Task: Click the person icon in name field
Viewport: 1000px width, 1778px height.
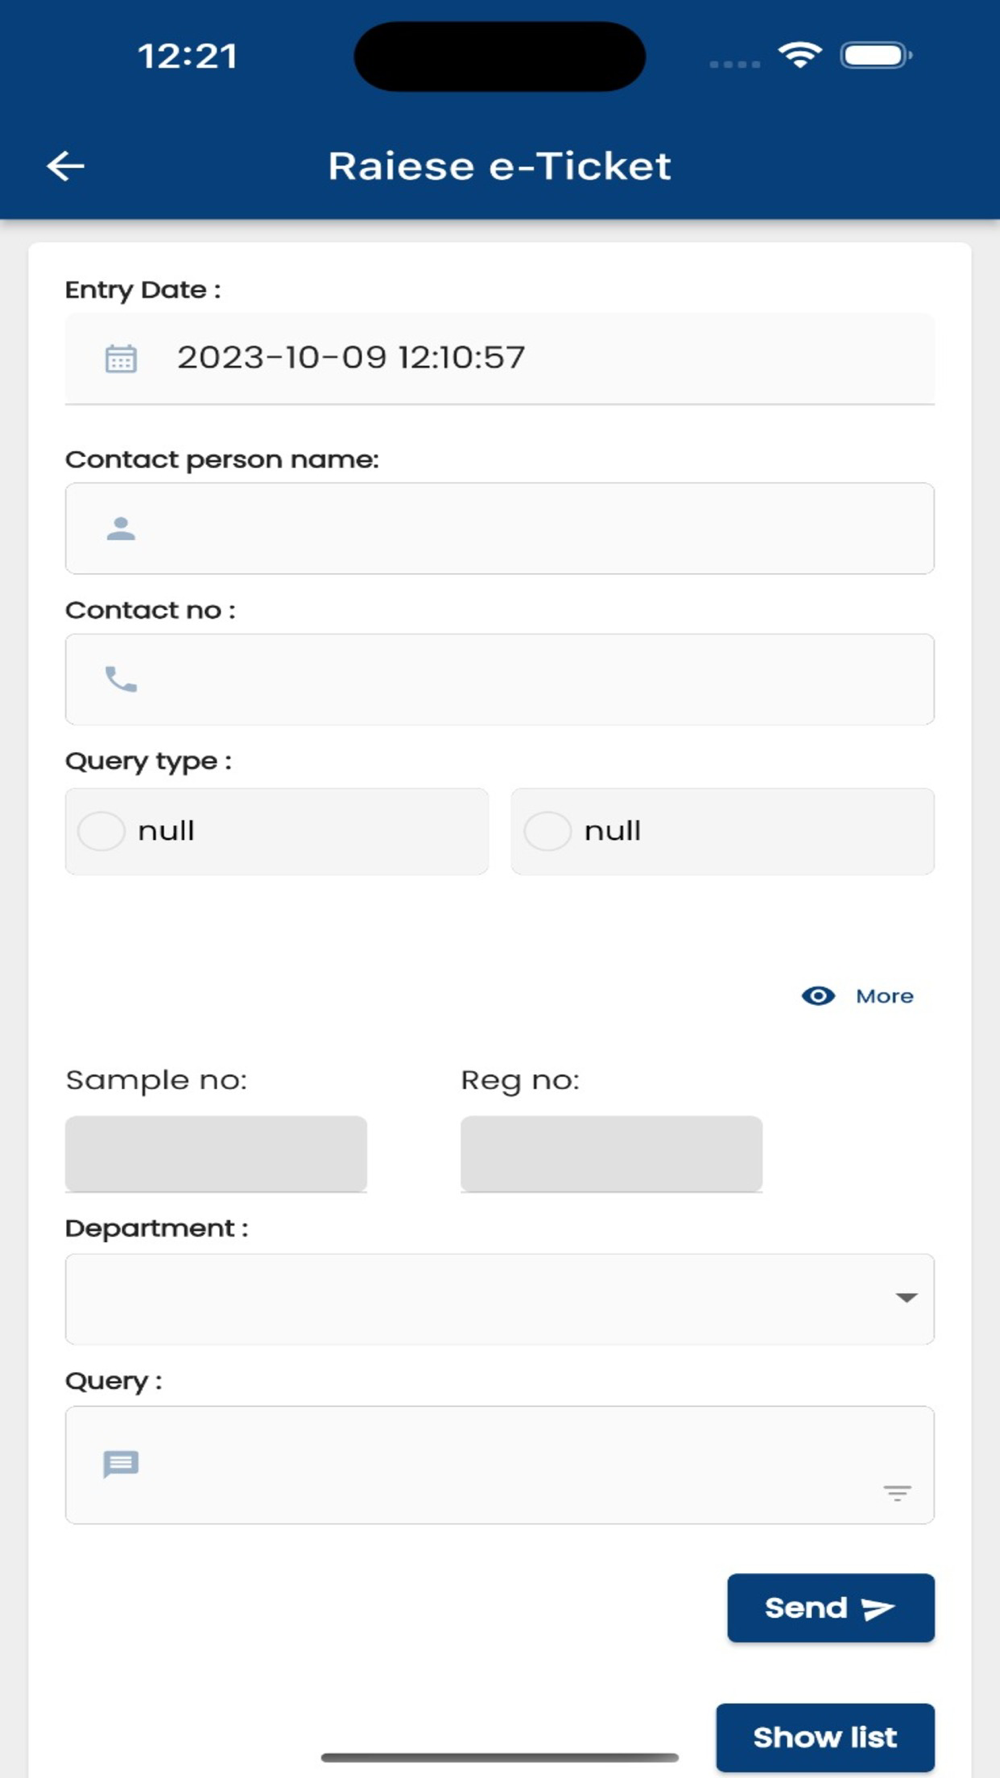Action: coord(121,528)
